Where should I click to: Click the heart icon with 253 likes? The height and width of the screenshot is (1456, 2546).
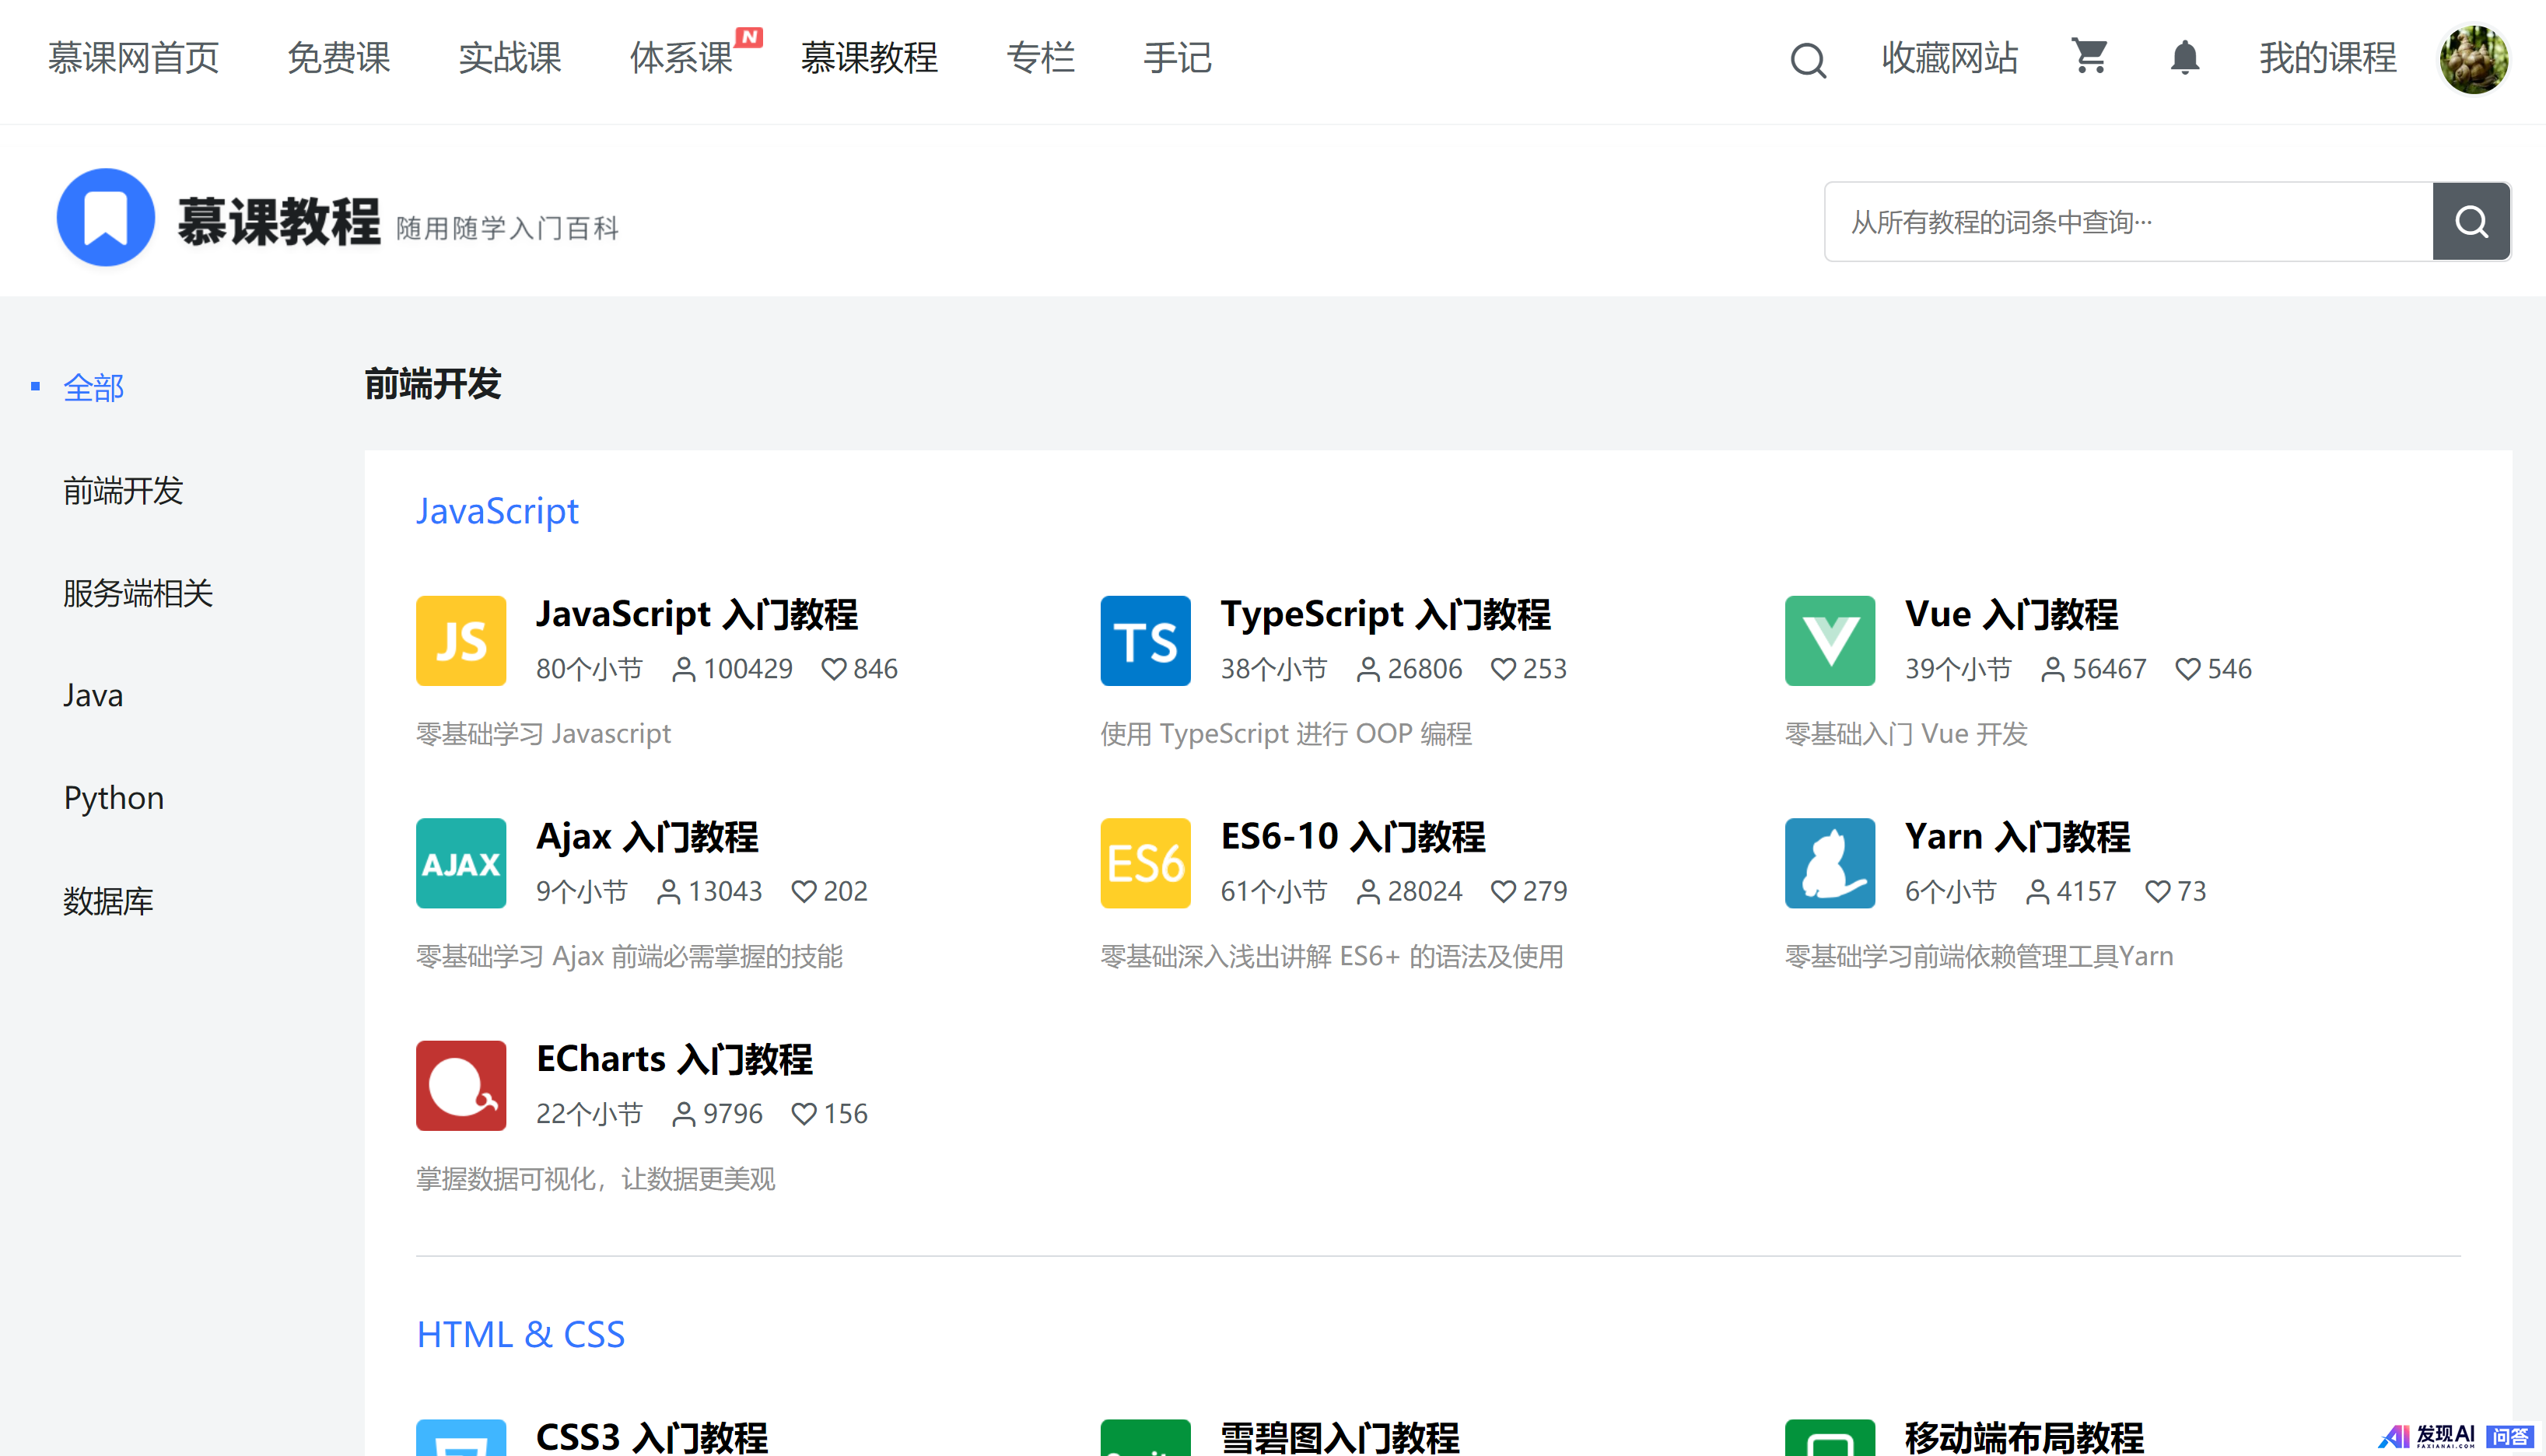click(x=1503, y=669)
